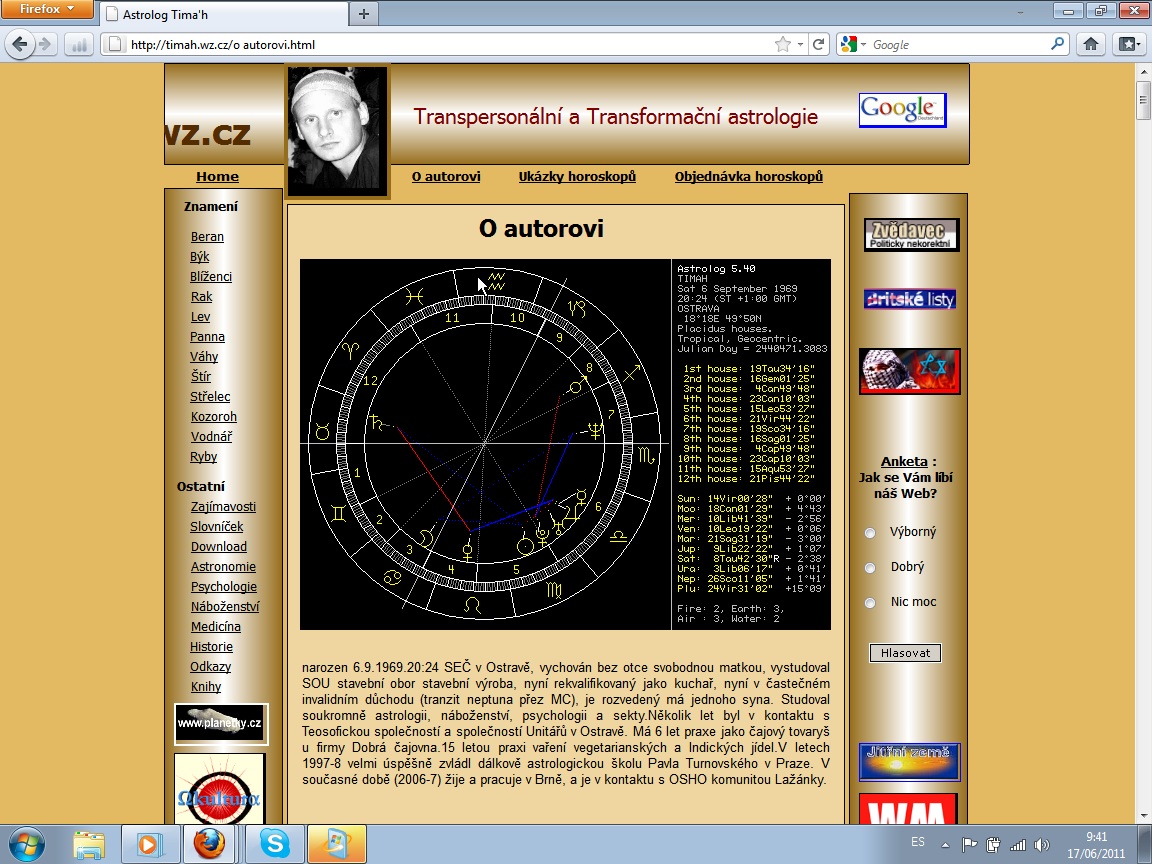This screenshot has width=1152, height=864.
Task: Open the Kozoroh zodiac sign link
Action: (213, 417)
